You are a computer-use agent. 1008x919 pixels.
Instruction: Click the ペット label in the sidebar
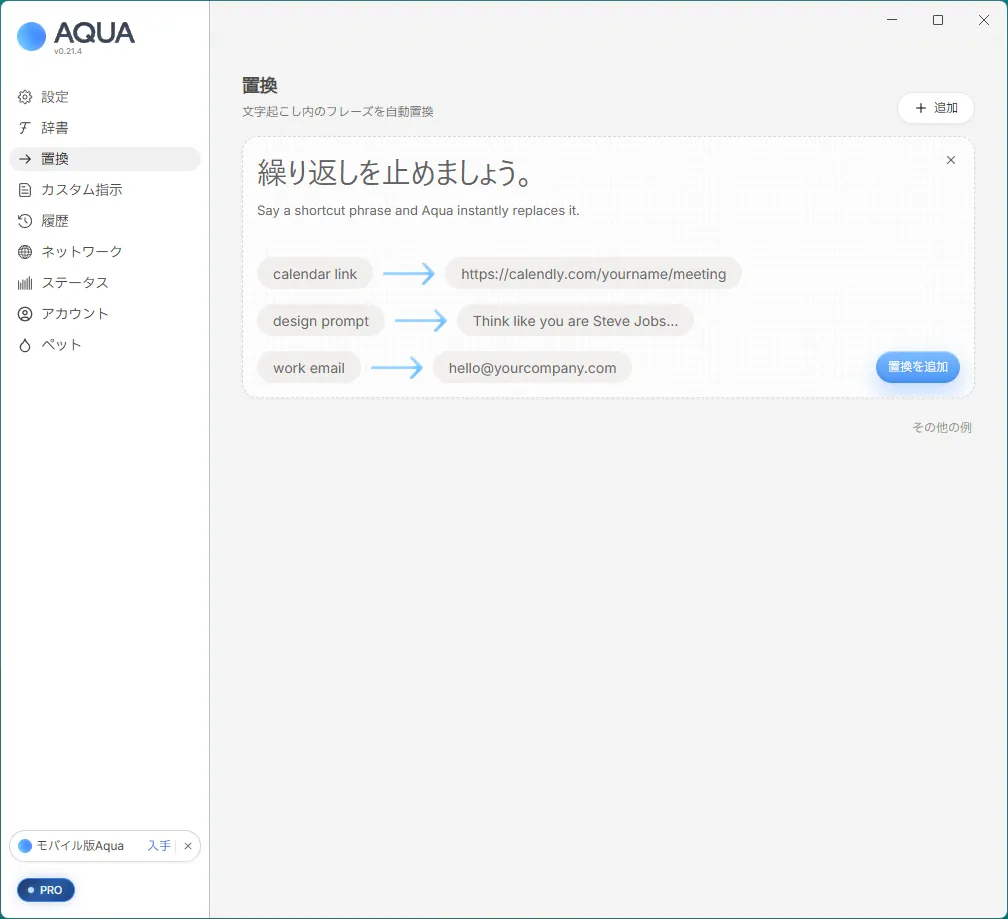point(62,345)
